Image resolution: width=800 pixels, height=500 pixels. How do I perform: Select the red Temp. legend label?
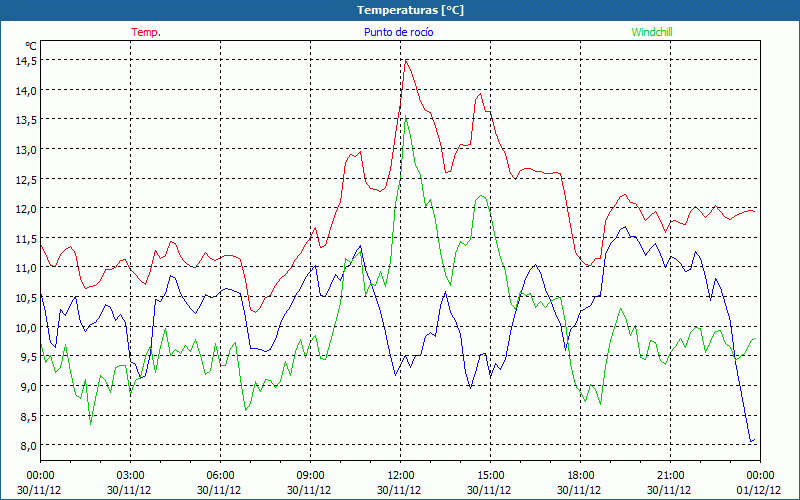point(146,32)
